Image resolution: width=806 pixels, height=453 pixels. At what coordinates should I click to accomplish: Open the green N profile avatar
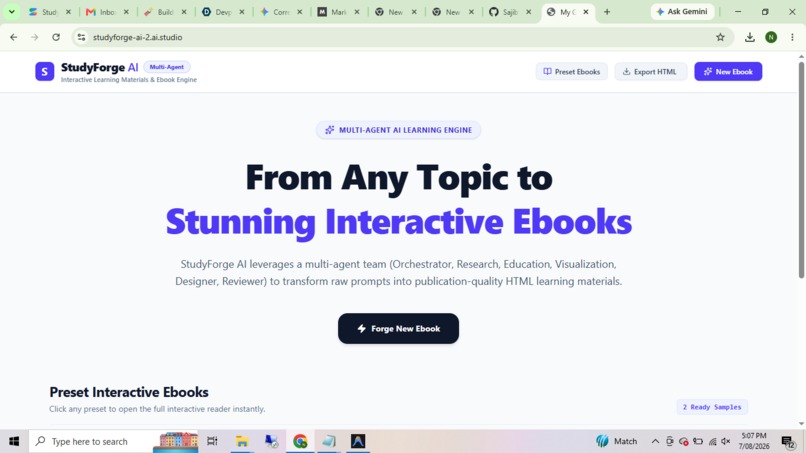(771, 37)
